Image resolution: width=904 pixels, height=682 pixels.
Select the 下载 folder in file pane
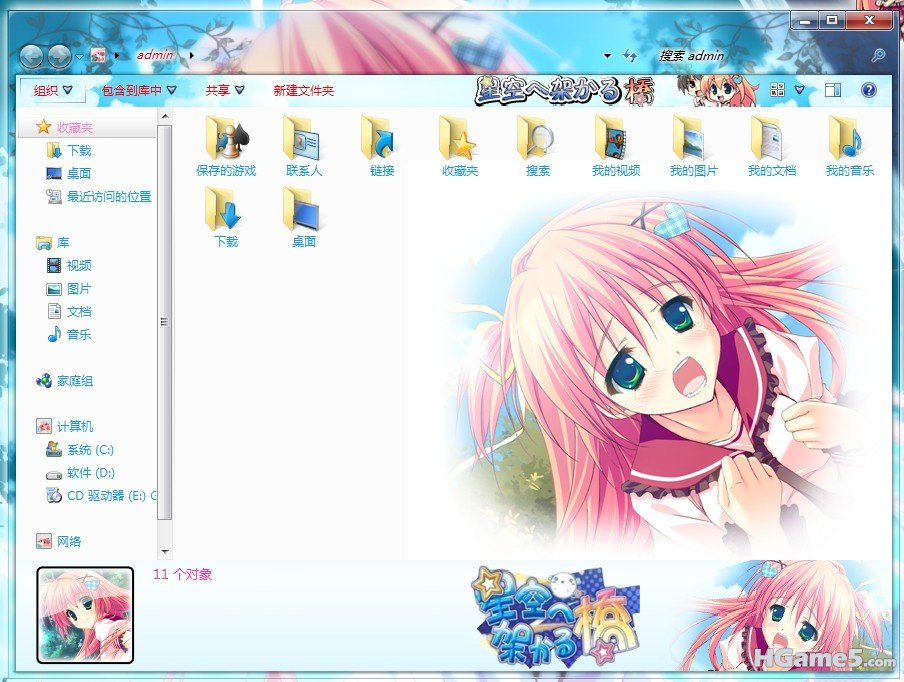[226, 216]
